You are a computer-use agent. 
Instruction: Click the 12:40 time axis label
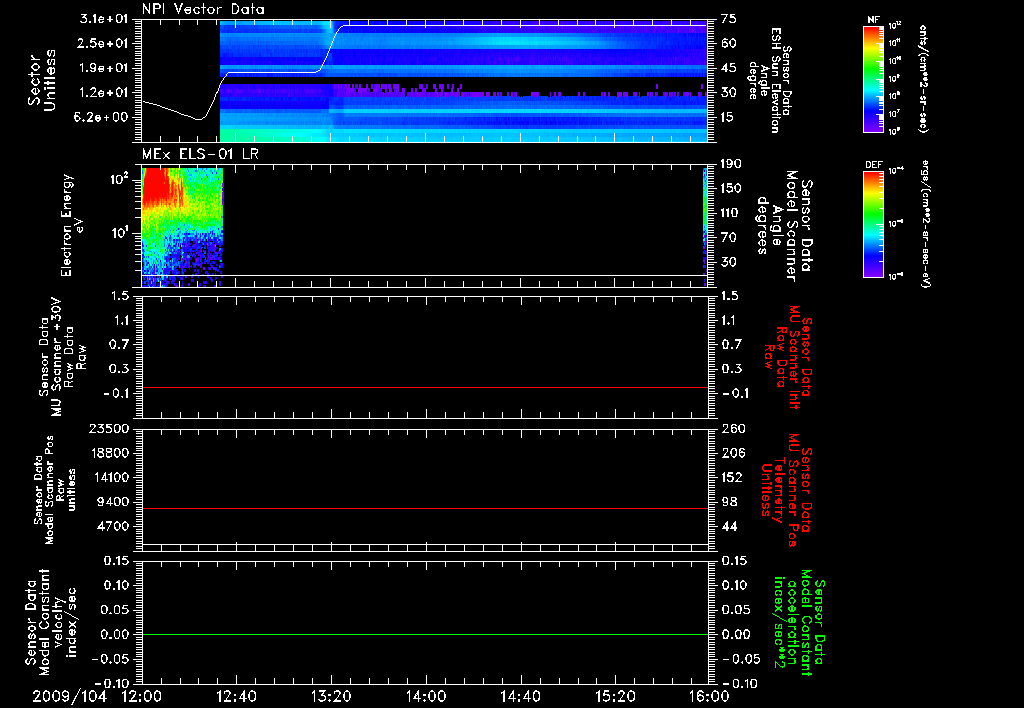[x=236, y=696]
